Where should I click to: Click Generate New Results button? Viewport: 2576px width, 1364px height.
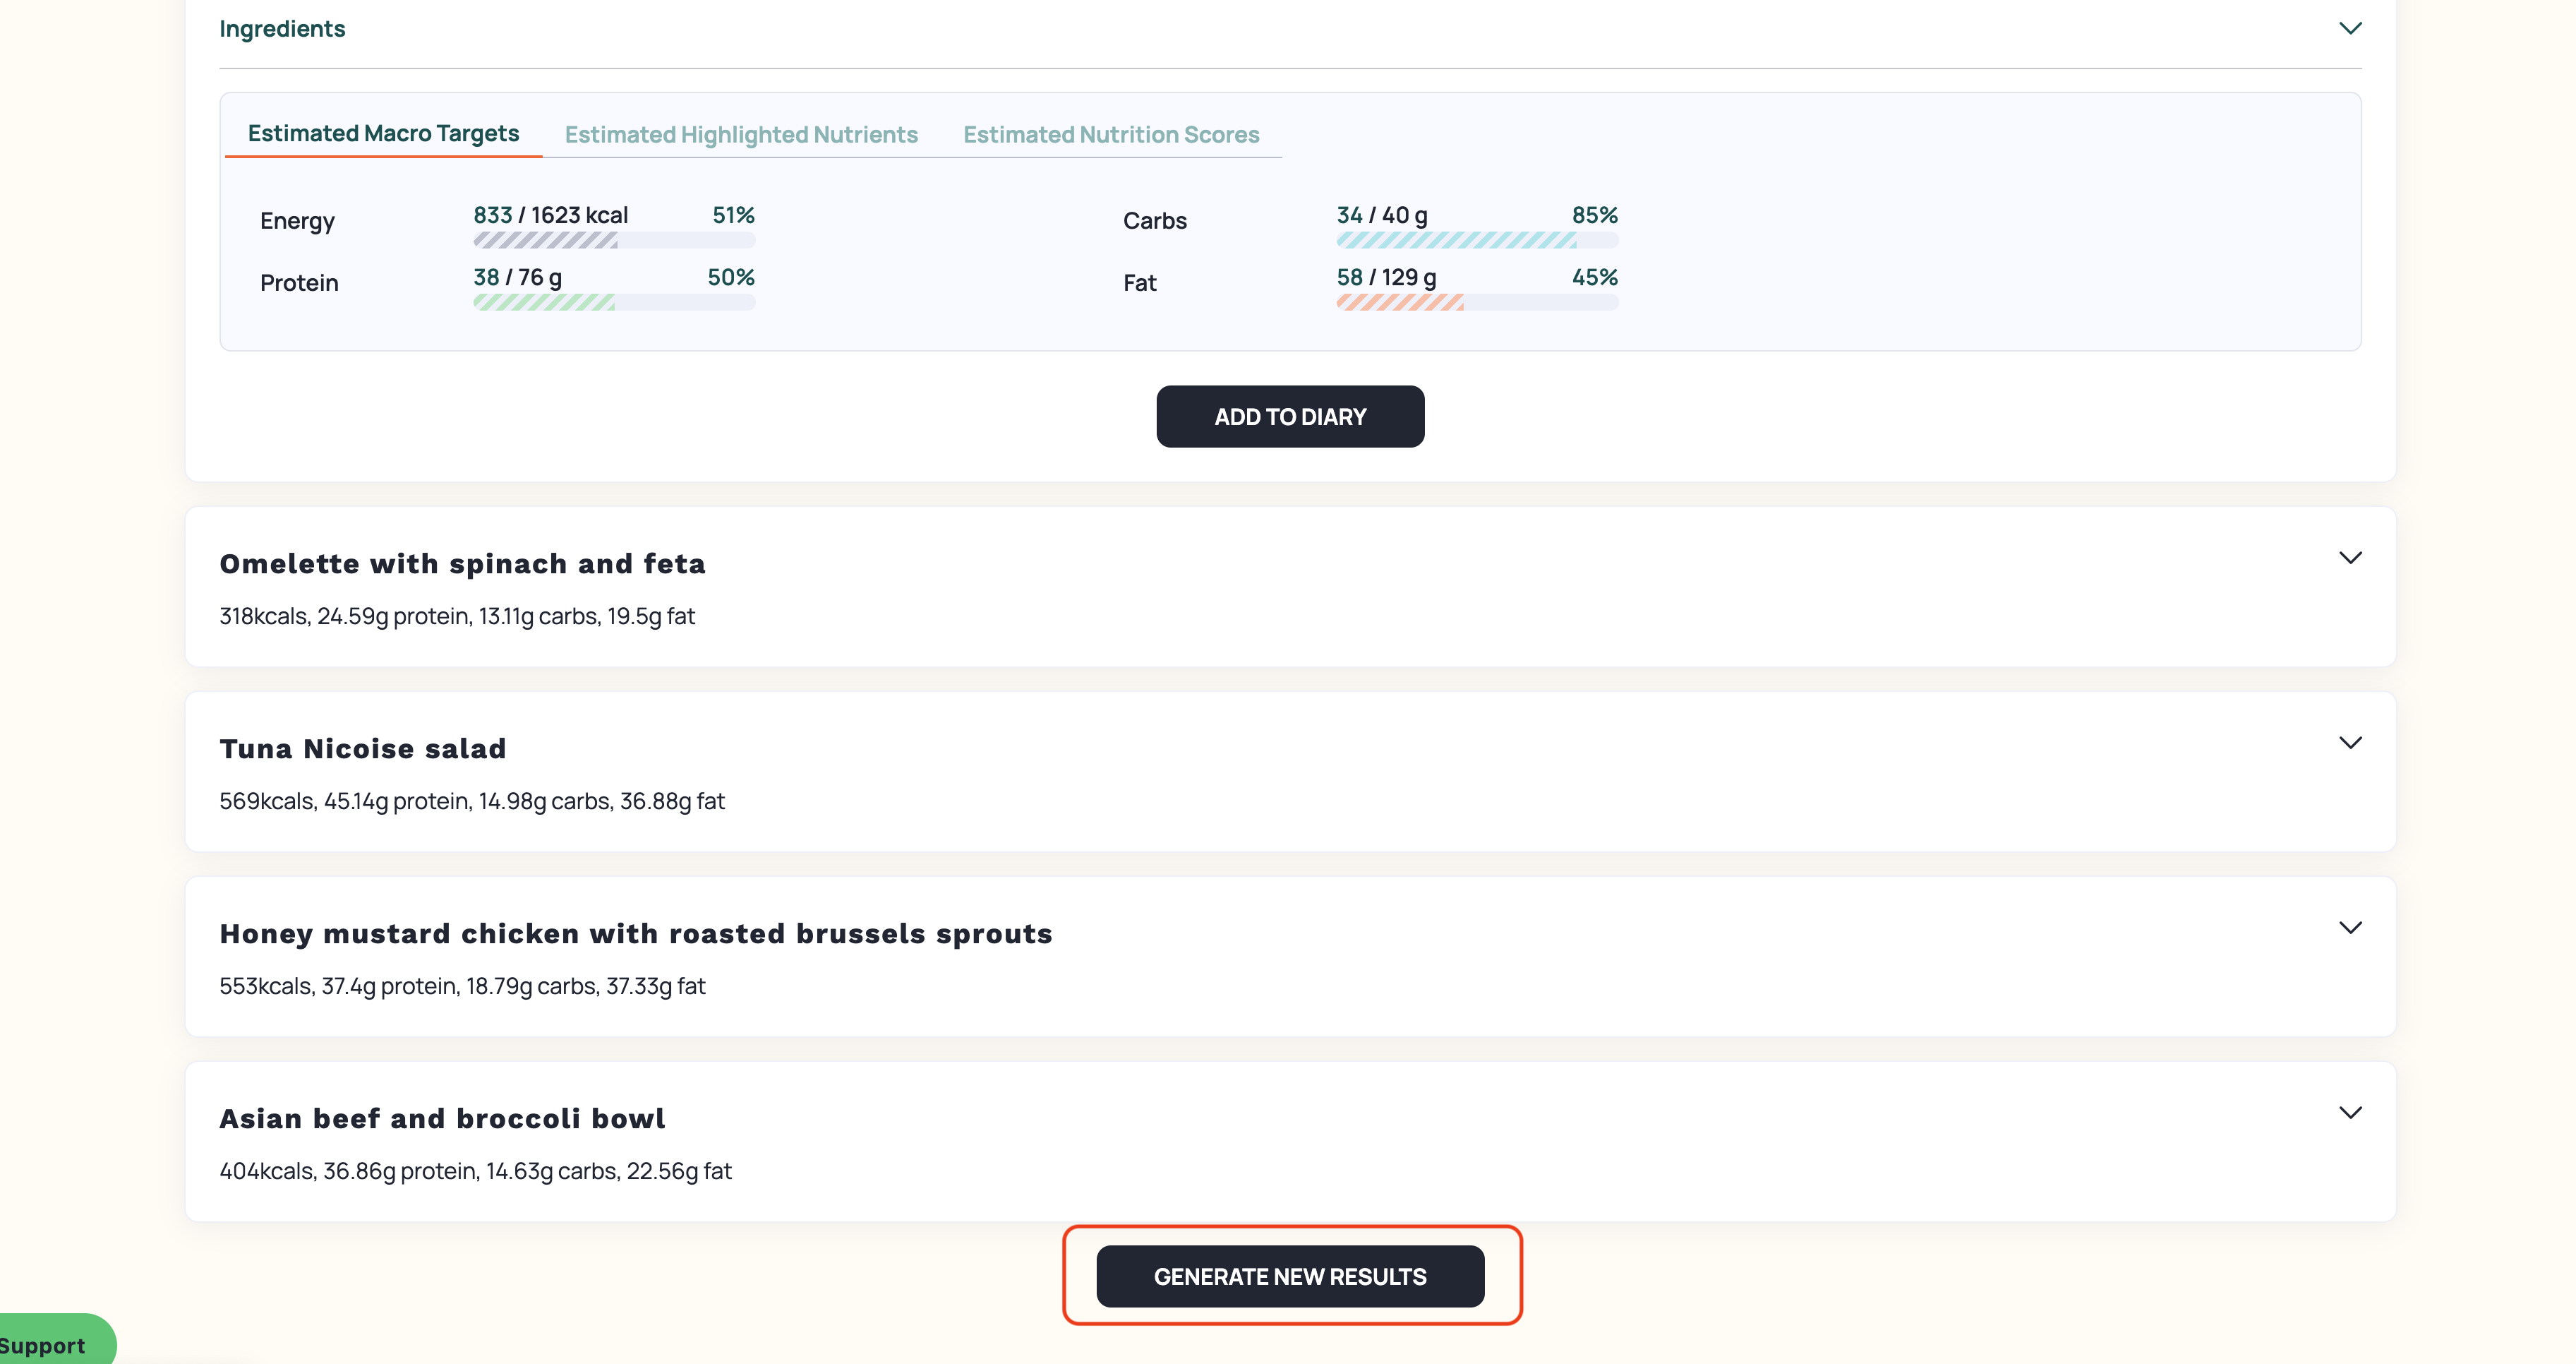(1290, 1276)
